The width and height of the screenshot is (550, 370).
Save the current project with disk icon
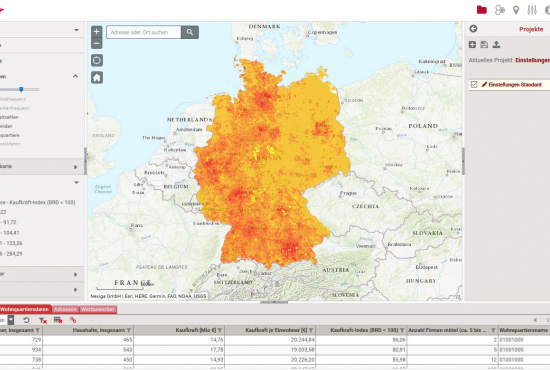tap(484, 45)
